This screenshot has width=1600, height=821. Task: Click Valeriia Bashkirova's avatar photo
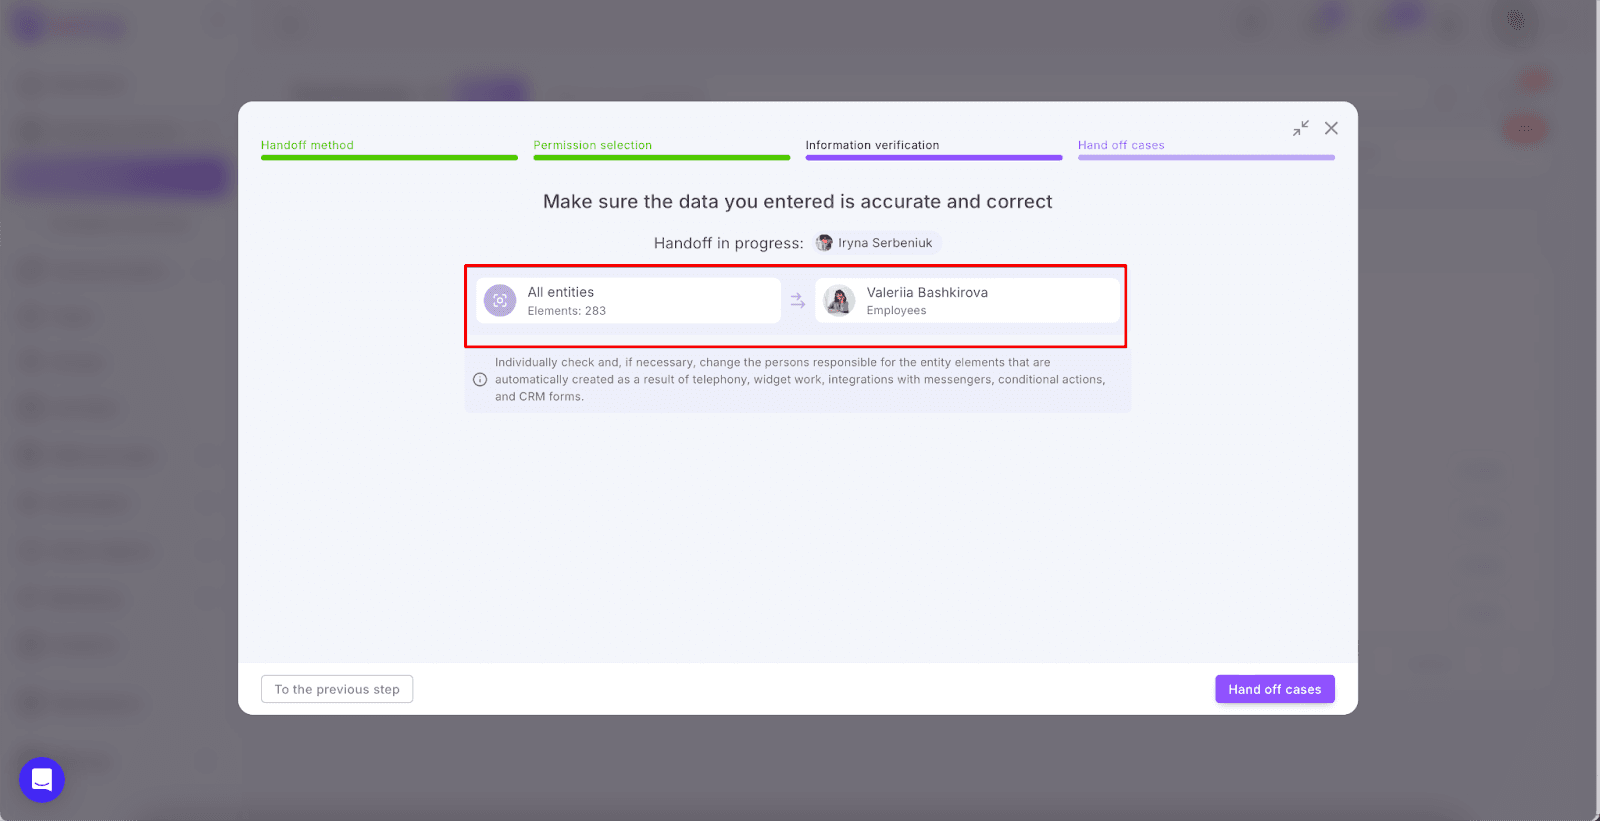click(x=839, y=300)
